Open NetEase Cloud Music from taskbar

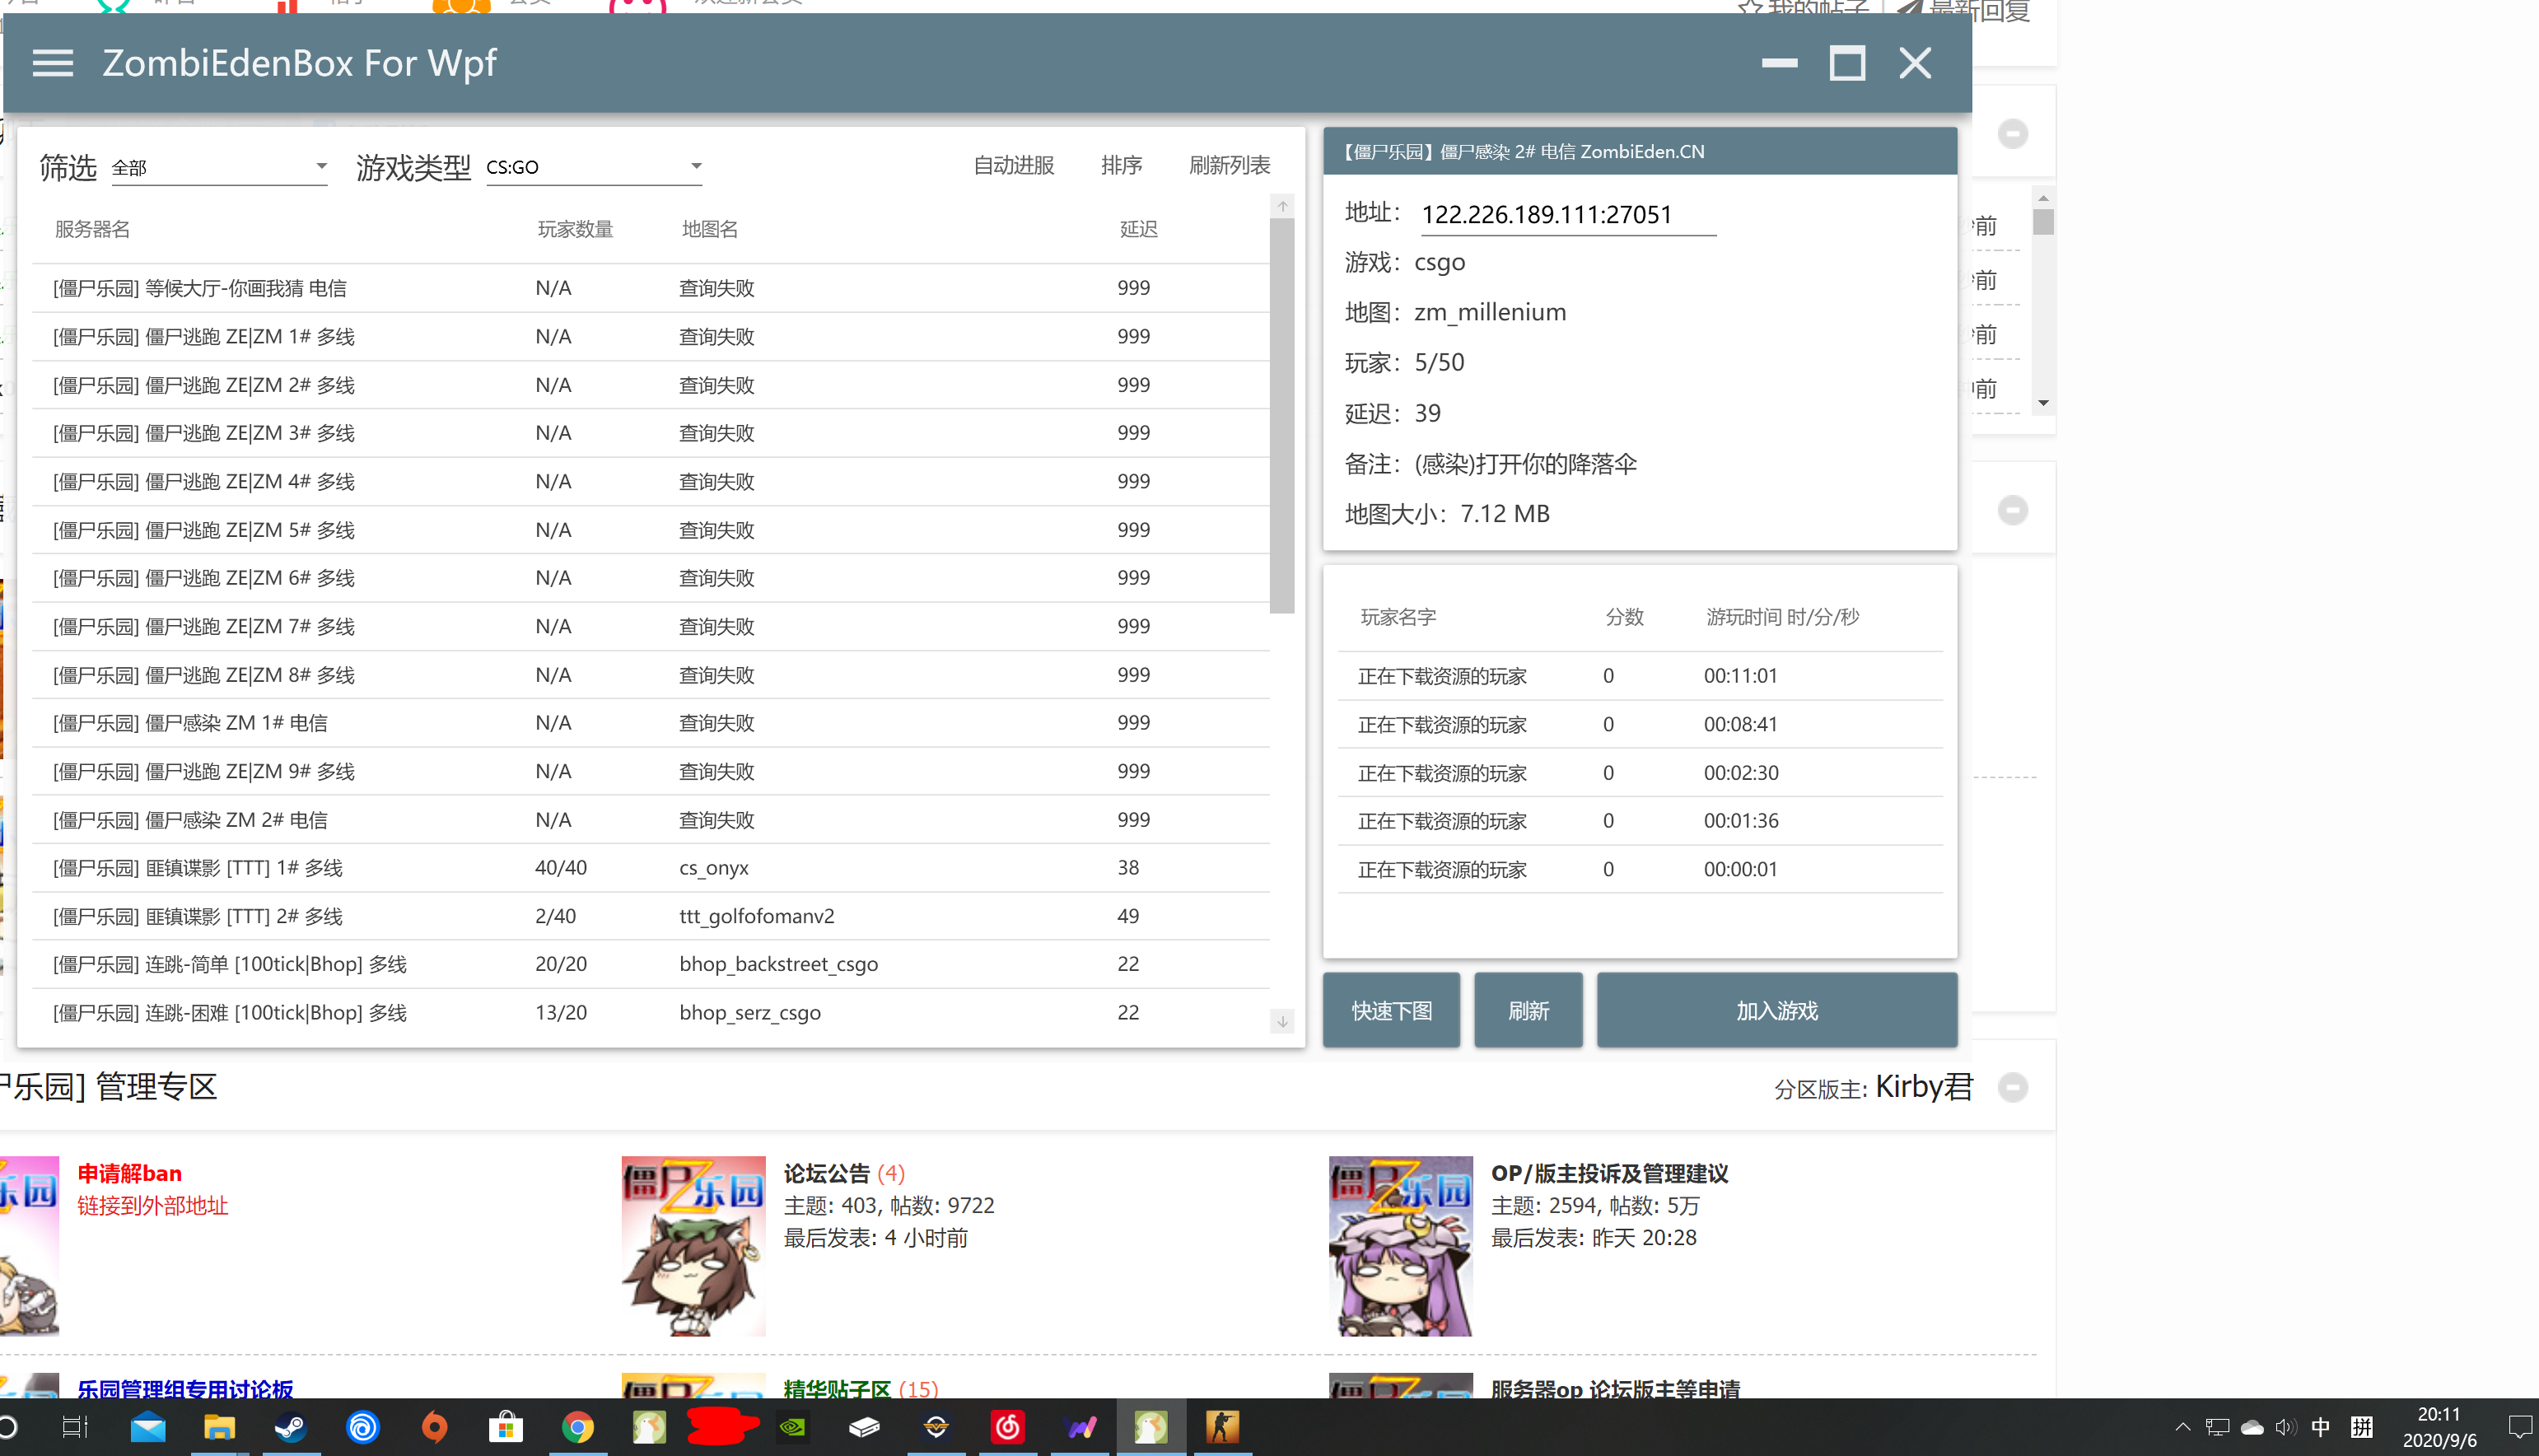pos(1008,1427)
